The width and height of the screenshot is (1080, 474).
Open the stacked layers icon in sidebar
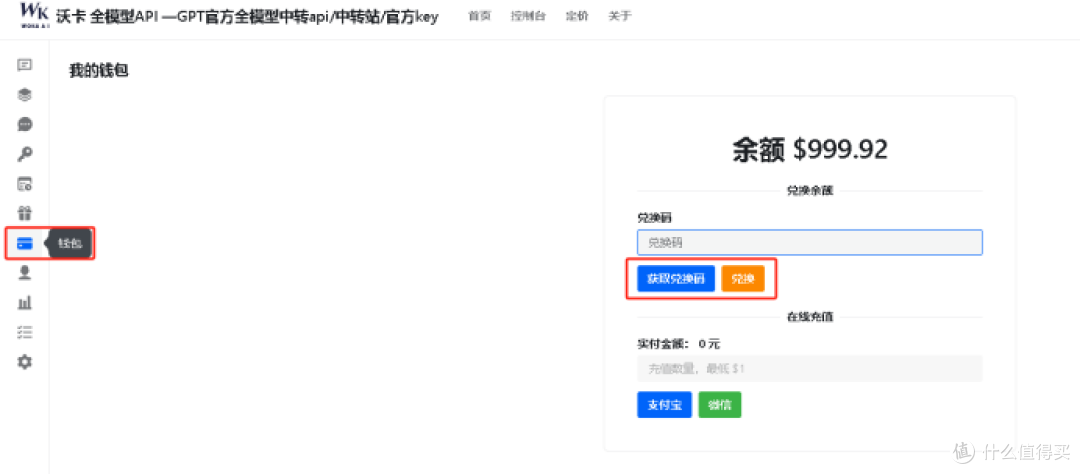tap(25, 95)
